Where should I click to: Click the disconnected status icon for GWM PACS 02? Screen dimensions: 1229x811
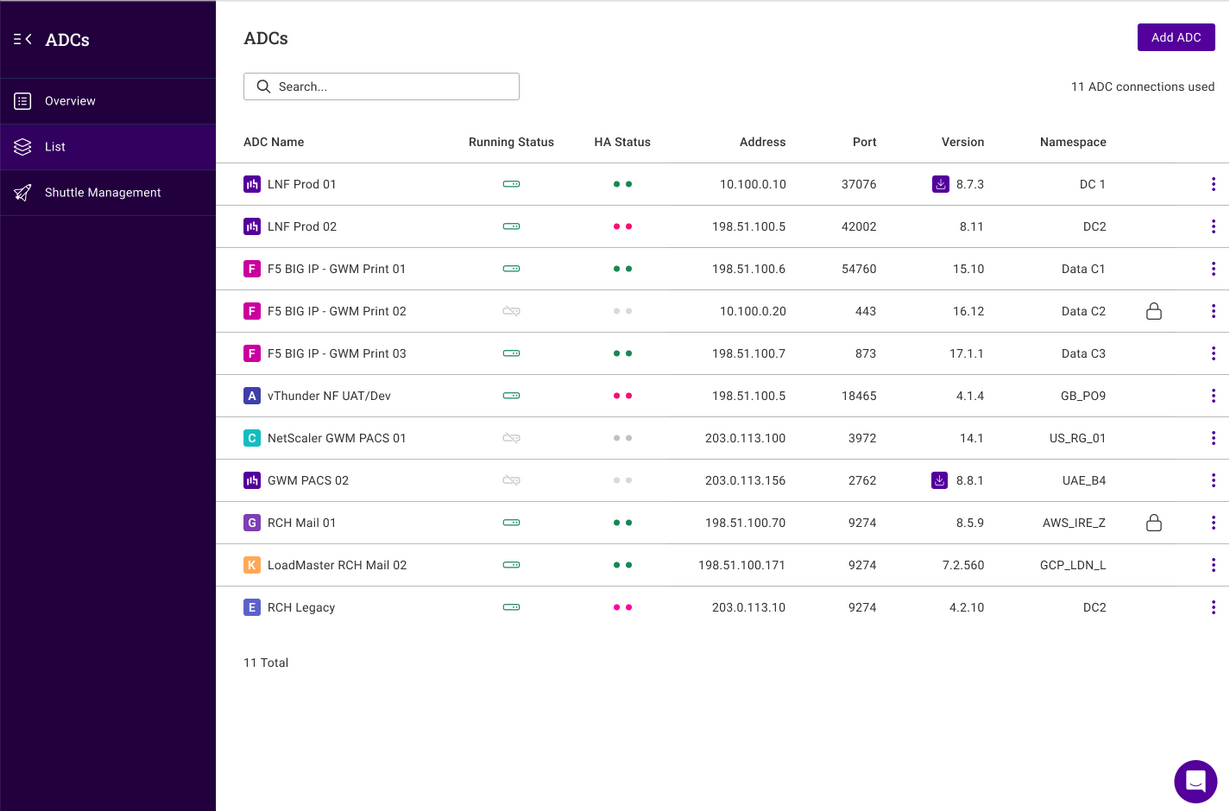click(x=511, y=481)
